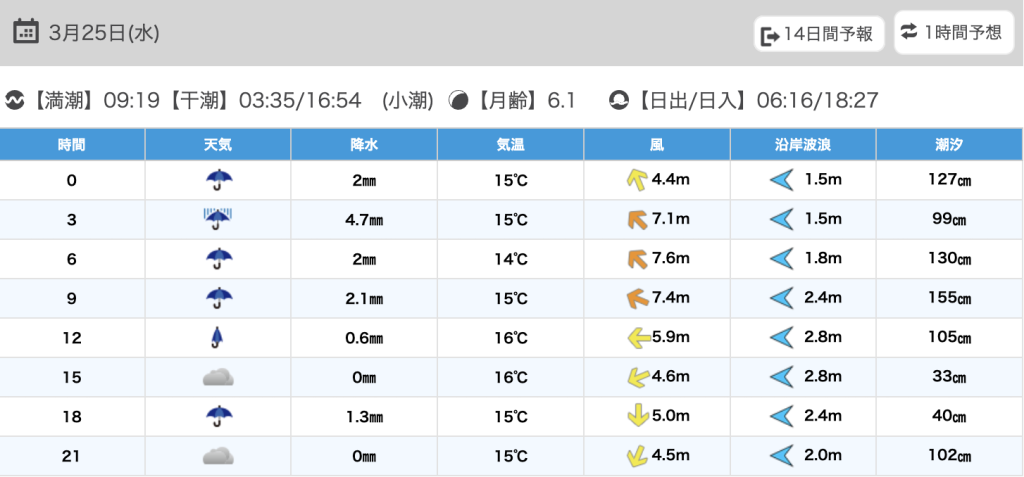The height and width of the screenshot is (477, 1024).
Task: Click the blue wave direction arrow for 2.8m at hour 12
Action: pos(782,337)
